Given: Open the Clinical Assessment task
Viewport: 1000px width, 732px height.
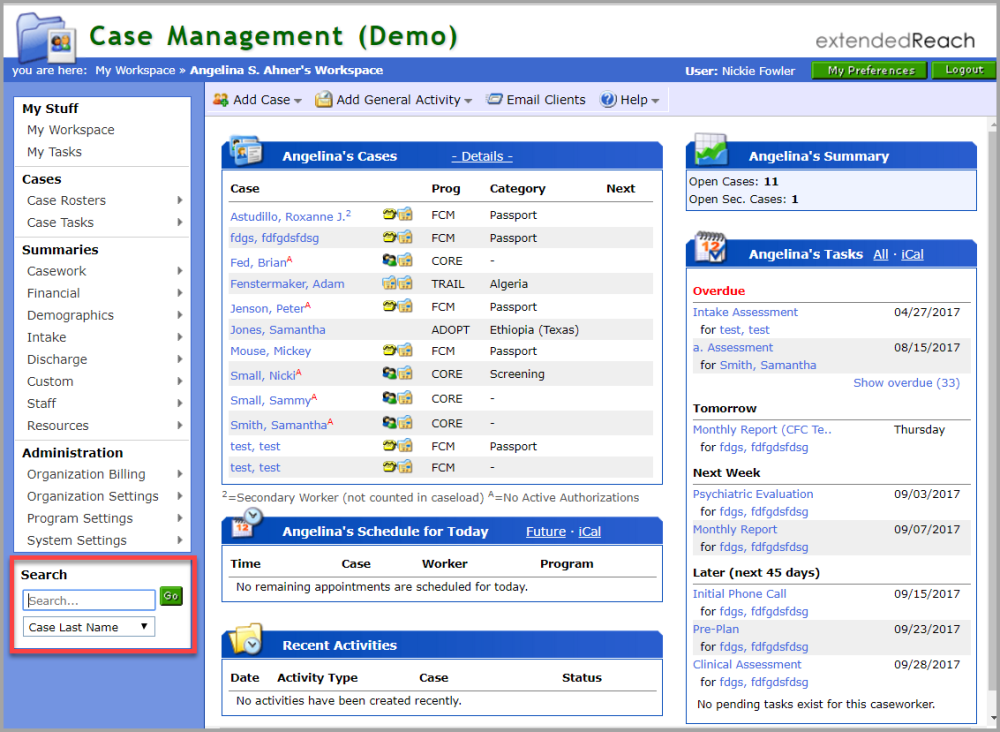Looking at the screenshot, I should click(x=747, y=664).
